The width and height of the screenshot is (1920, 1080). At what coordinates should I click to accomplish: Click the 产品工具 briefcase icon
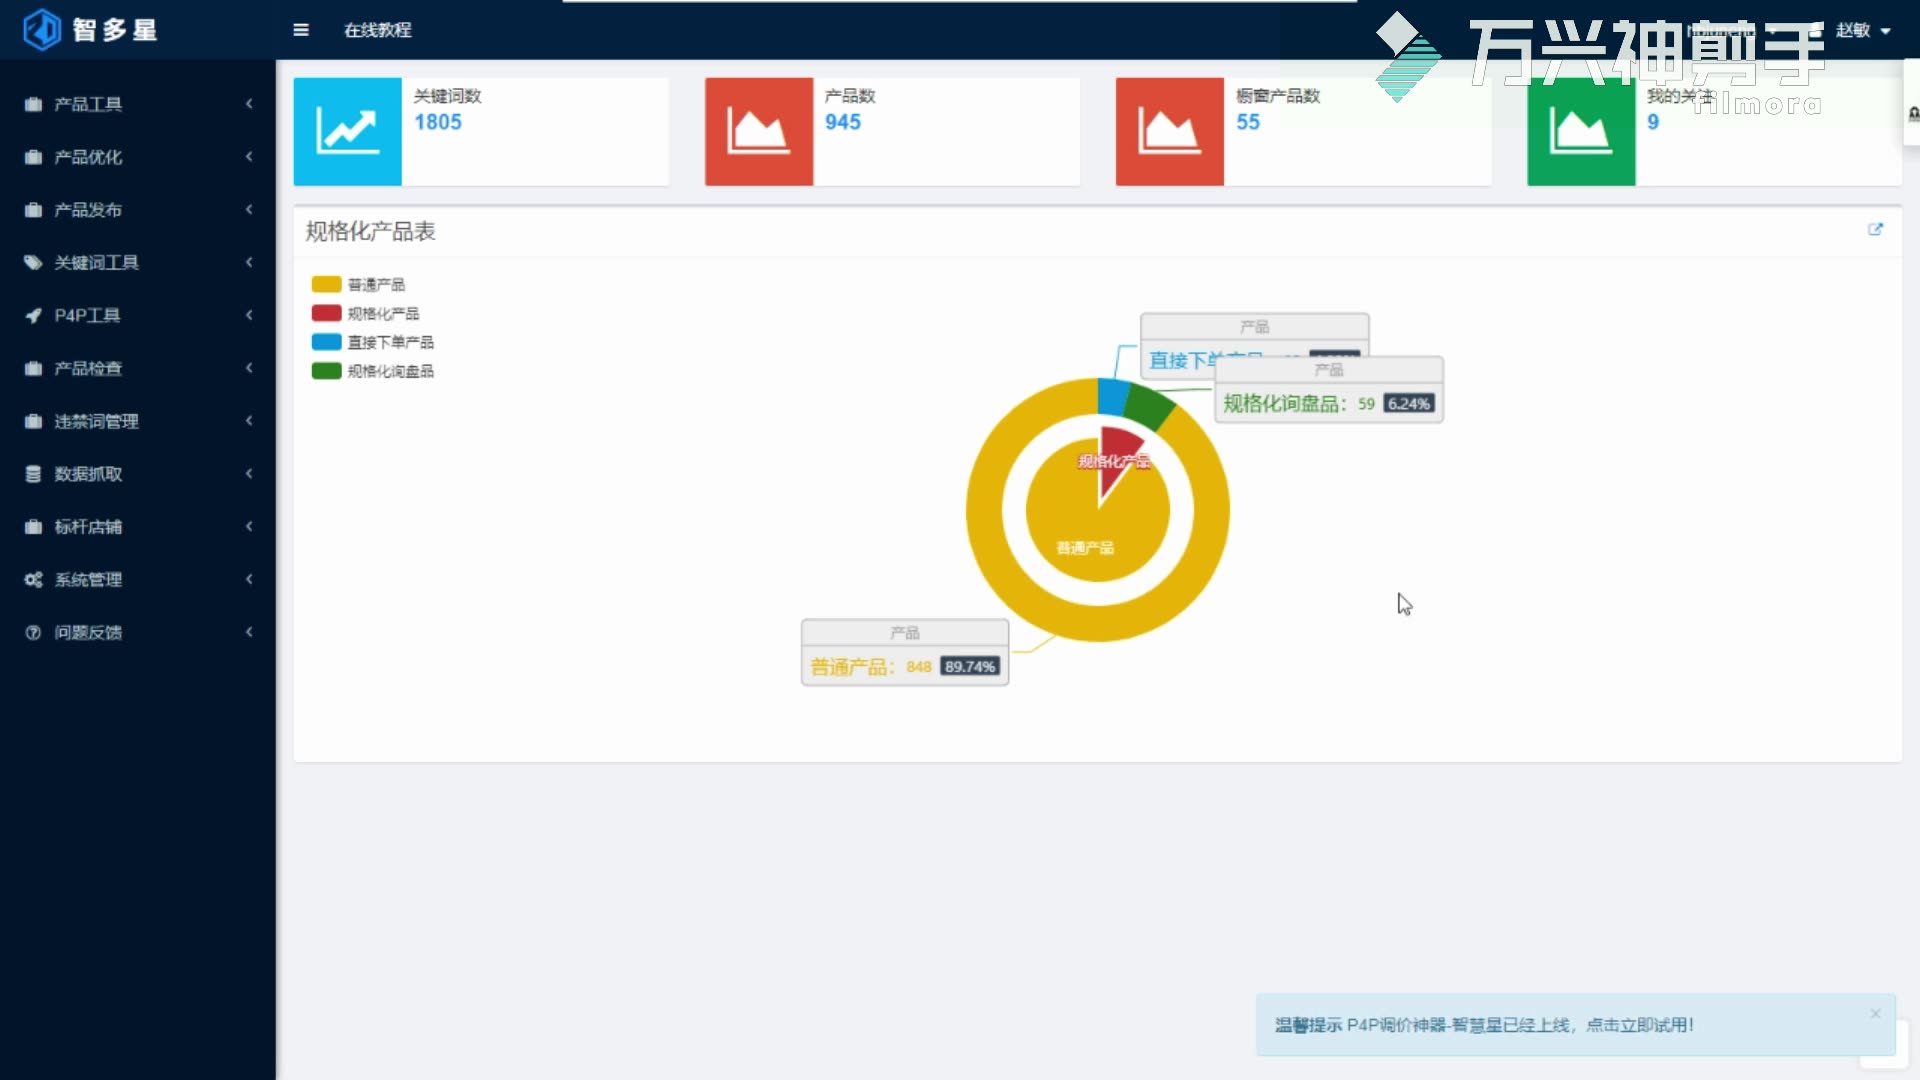click(34, 104)
